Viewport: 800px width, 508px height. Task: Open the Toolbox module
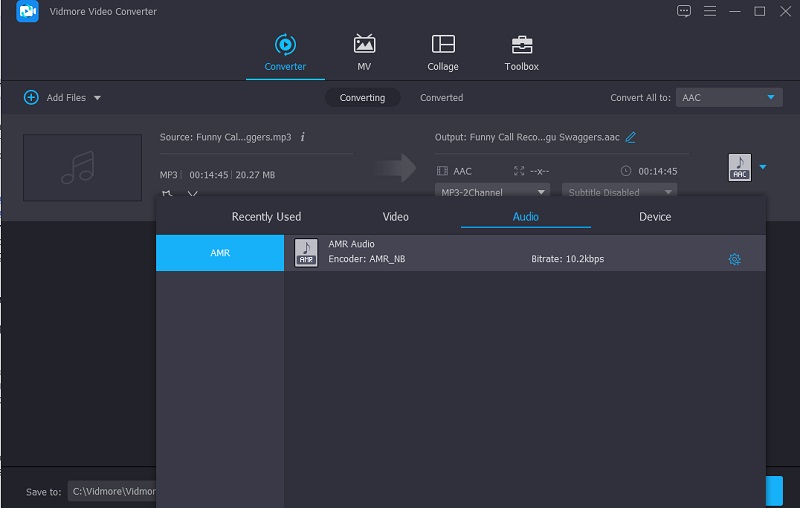coord(521,53)
